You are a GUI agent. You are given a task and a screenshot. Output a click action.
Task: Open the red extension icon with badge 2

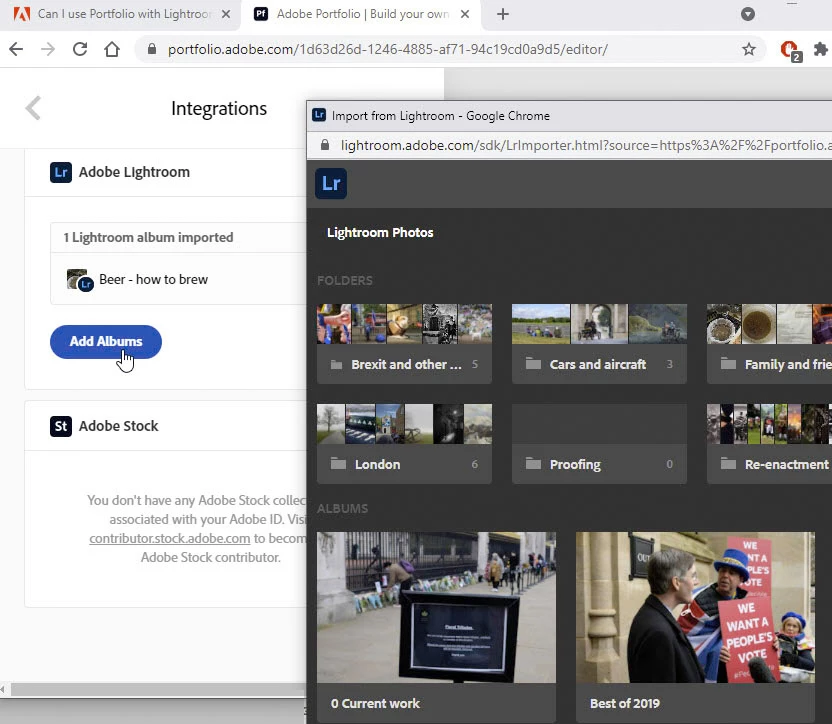point(791,50)
